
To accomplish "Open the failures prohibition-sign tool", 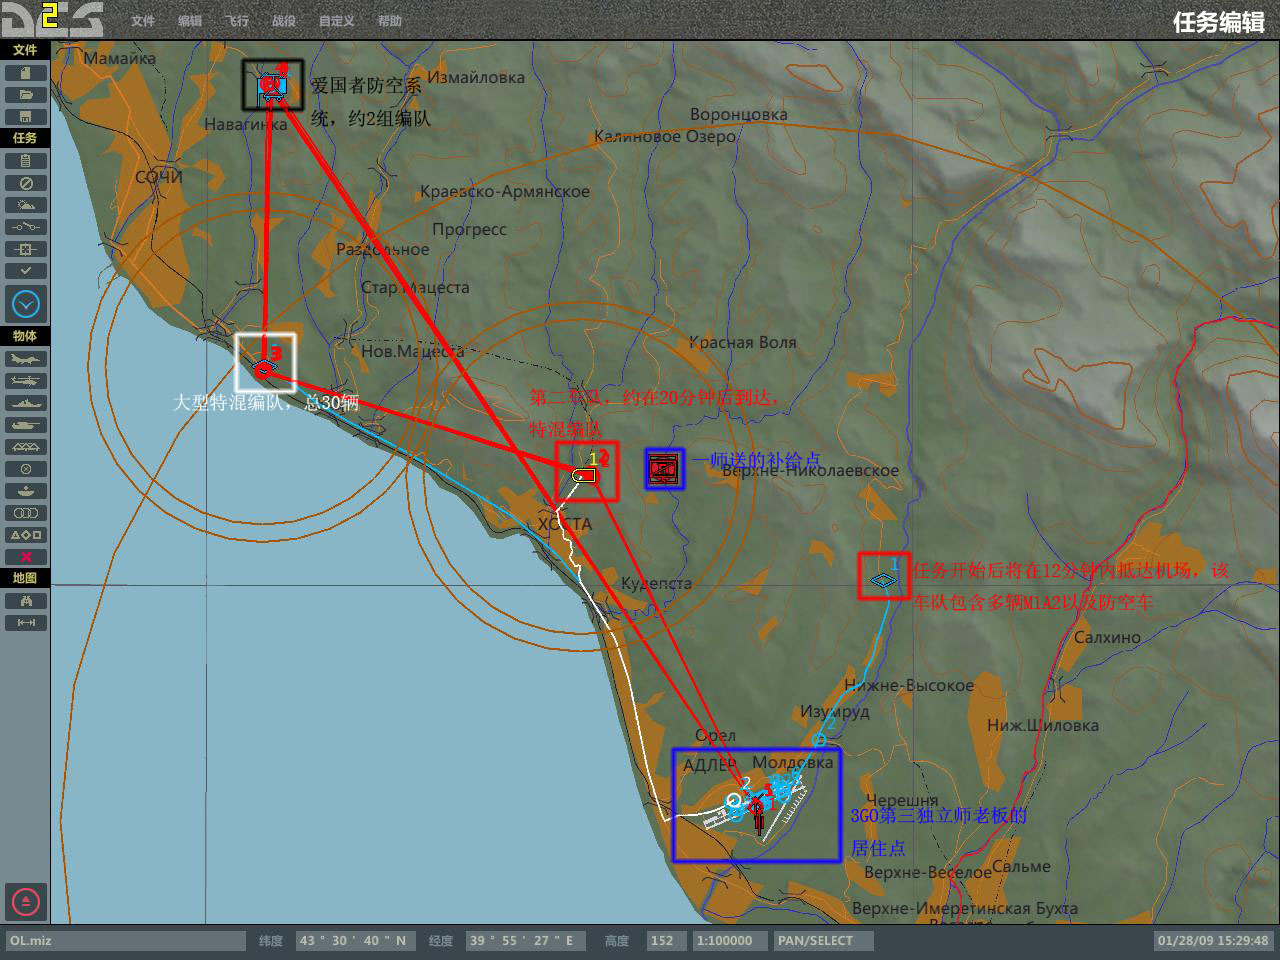I will point(25,183).
